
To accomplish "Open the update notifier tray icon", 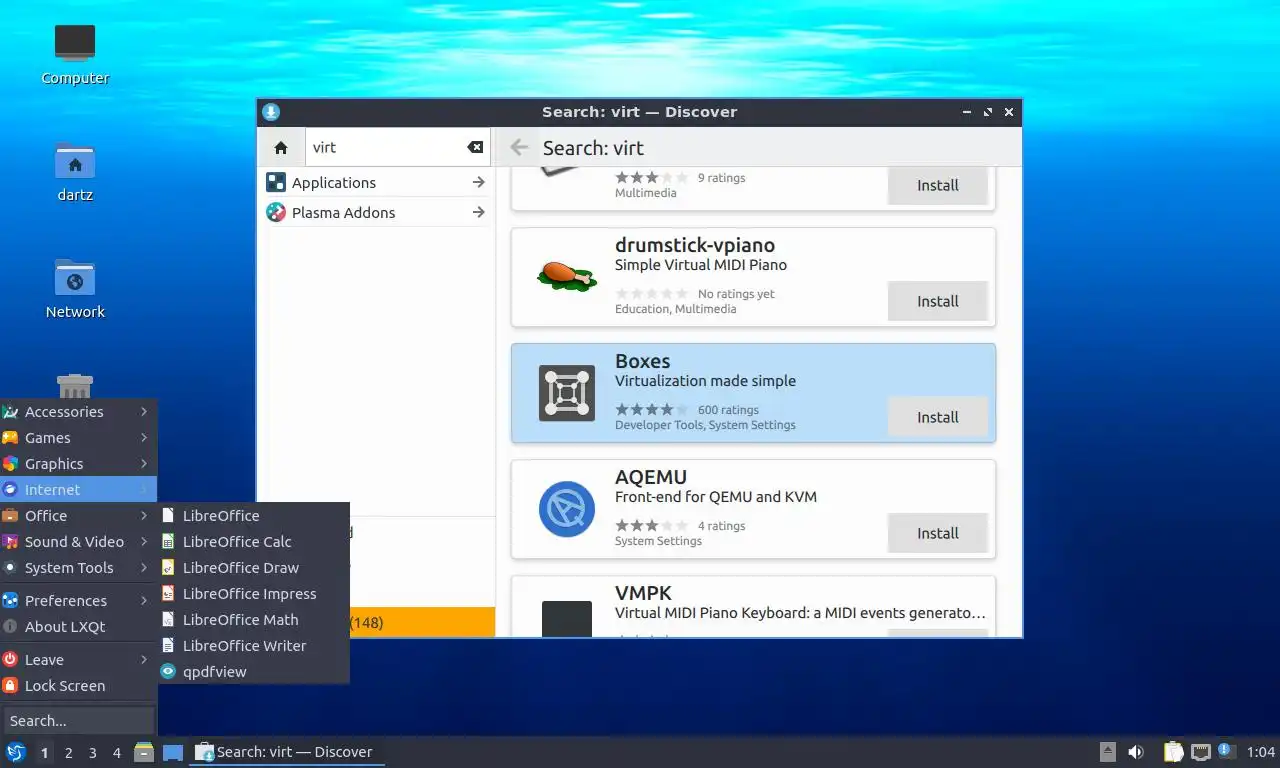I will point(1226,752).
